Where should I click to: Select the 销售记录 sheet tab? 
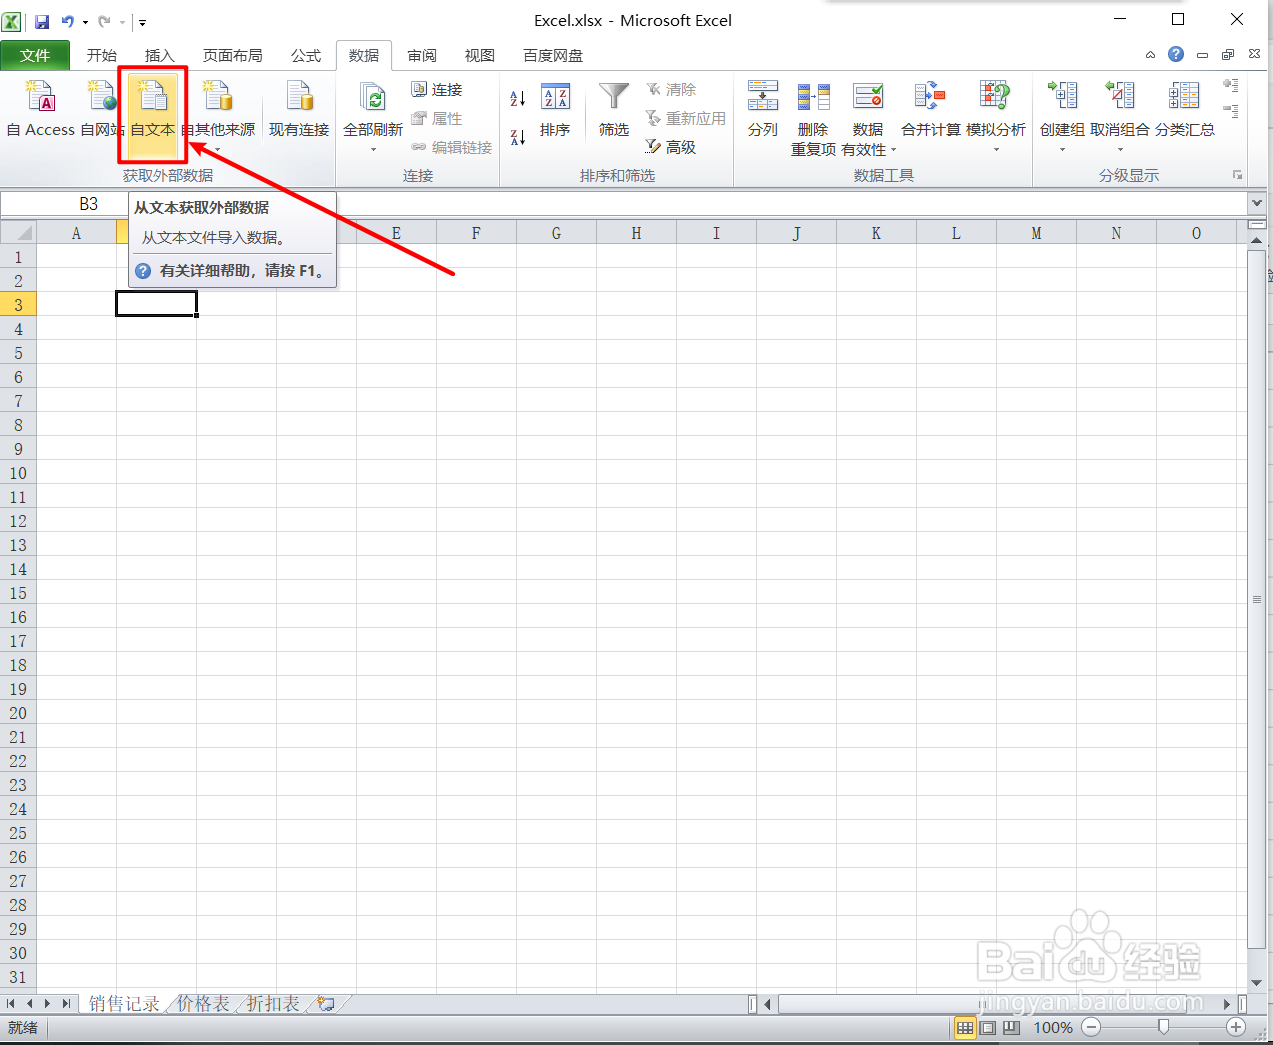coord(124,1003)
